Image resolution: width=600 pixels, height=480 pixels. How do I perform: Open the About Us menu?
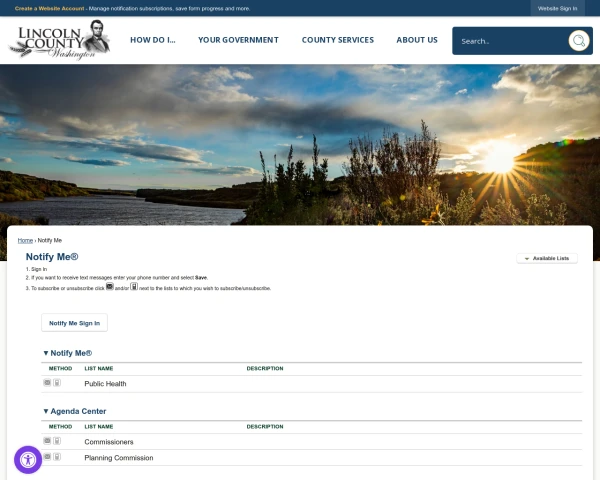pos(417,40)
